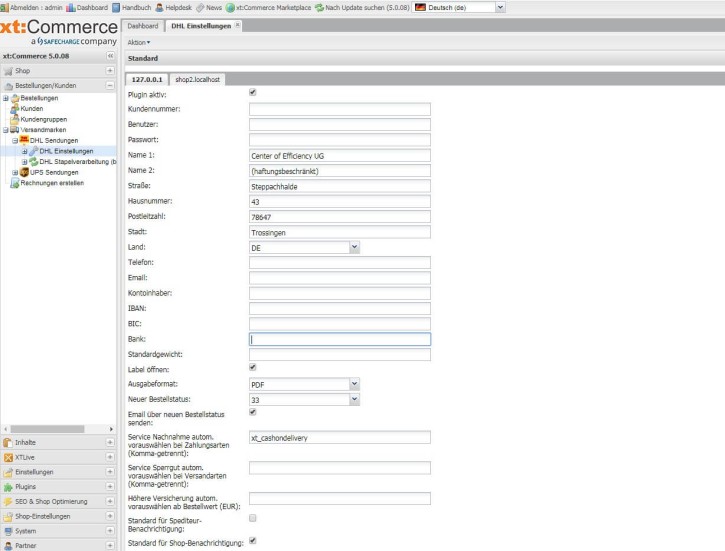This screenshot has width=725, height=551.
Task: Click the Bank input field
Action: (x=340, y=339)
